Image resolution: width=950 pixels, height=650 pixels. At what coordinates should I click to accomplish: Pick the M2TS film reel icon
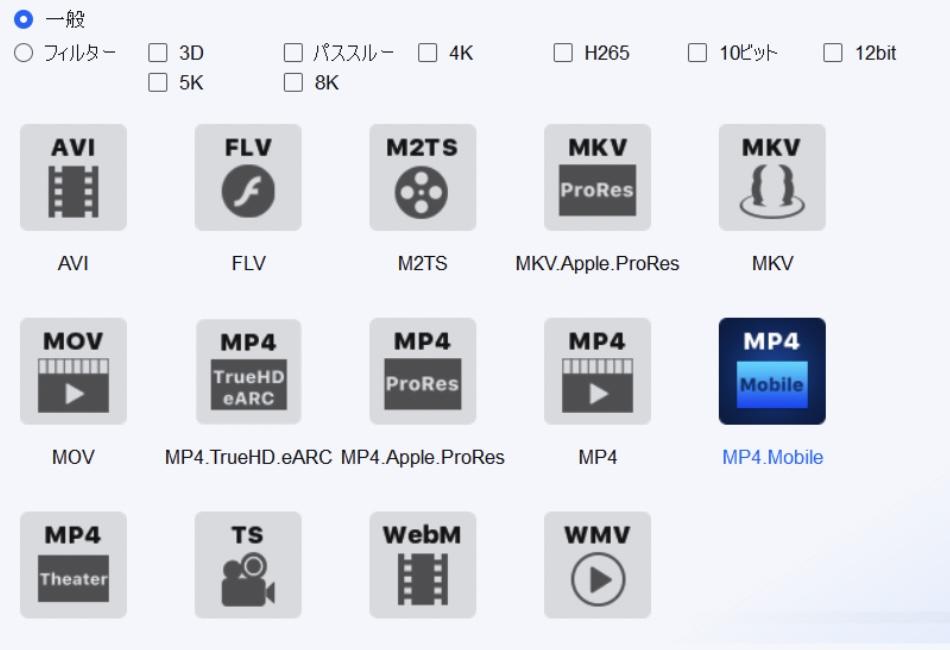point(423,177)
